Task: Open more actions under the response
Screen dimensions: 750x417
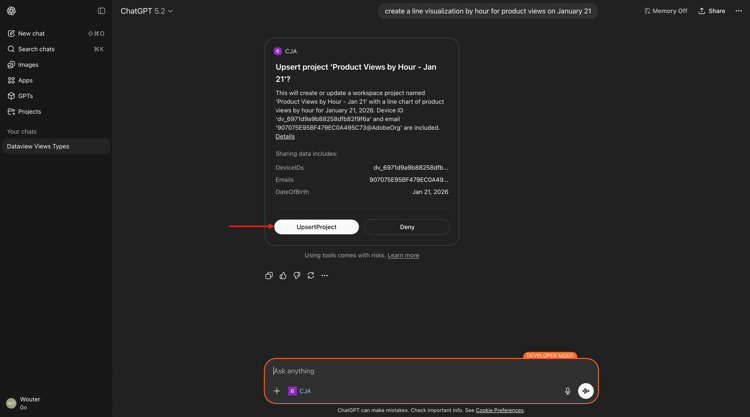Action: [324, 275]
